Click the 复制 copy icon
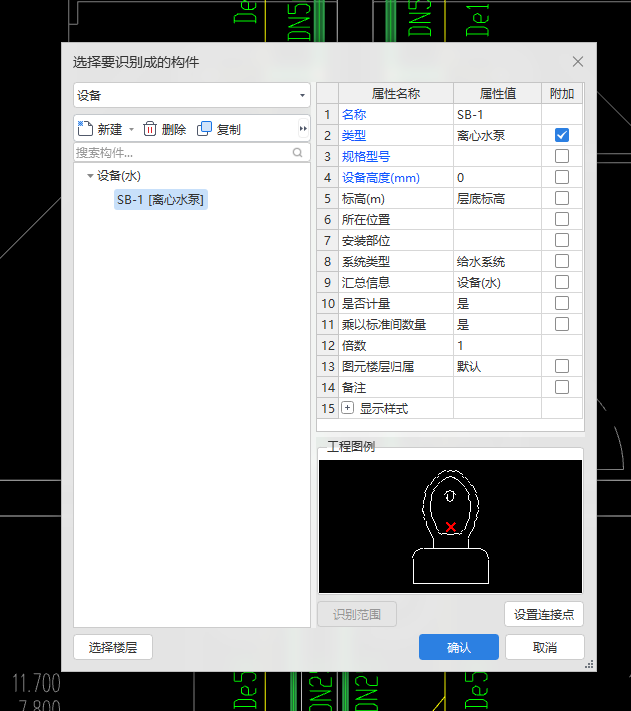This screenshot has height=711, width=631. tap(204, 129)
